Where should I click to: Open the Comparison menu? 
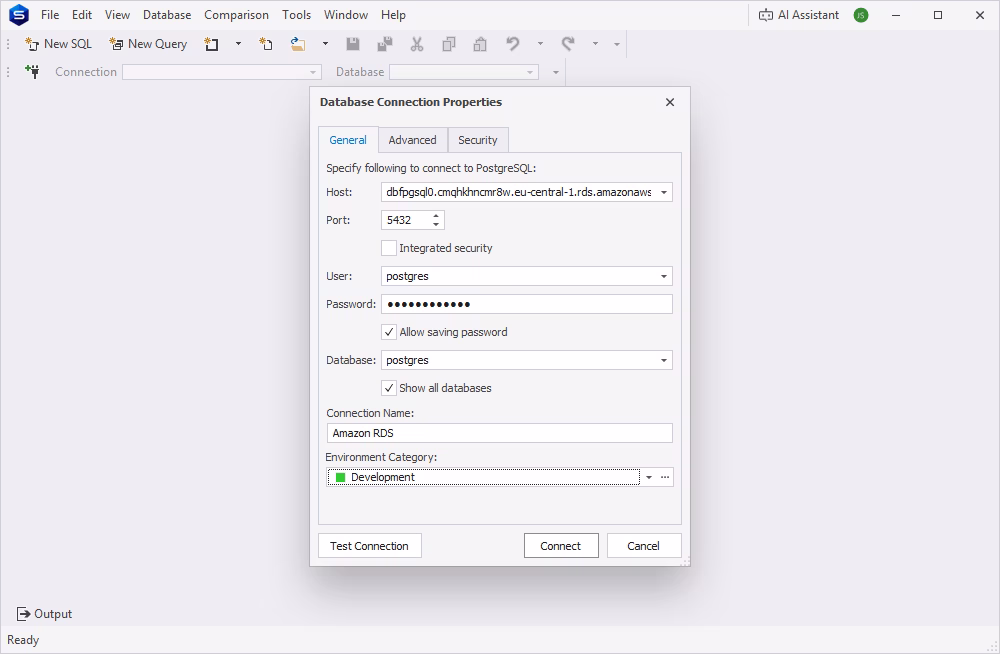pyautogui.click(x=236, y=15)
